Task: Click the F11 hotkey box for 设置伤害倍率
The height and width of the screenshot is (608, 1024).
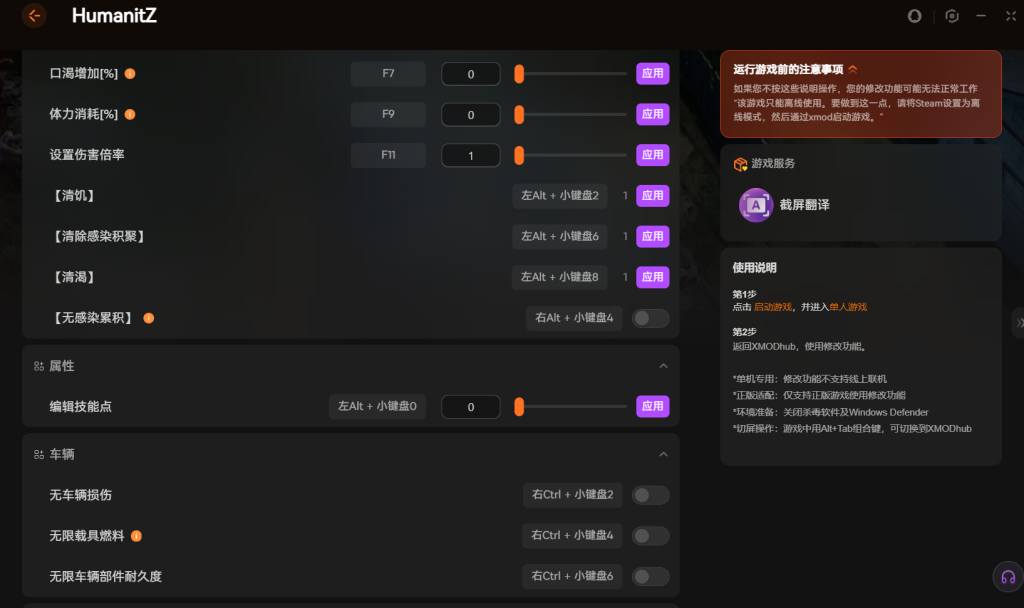Action: point(388,155)
